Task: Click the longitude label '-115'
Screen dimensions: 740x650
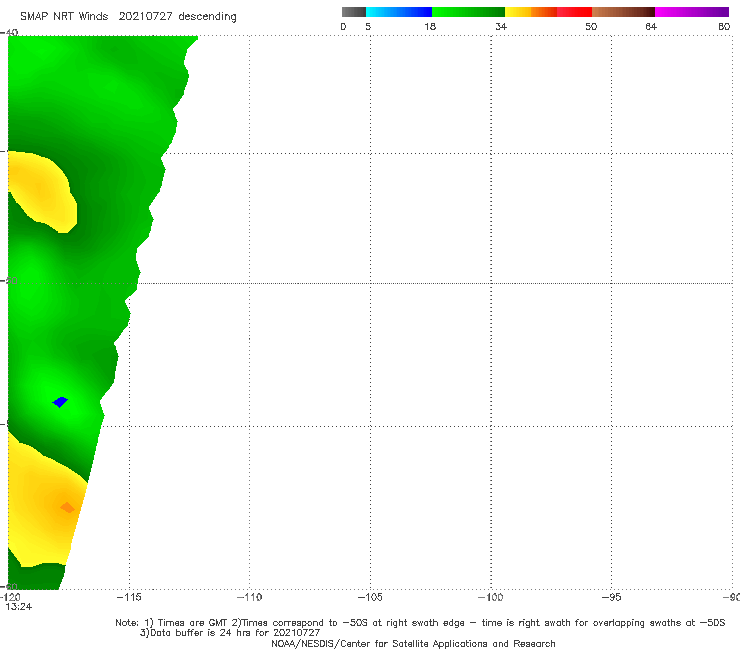Action: (x=129, y=597)
